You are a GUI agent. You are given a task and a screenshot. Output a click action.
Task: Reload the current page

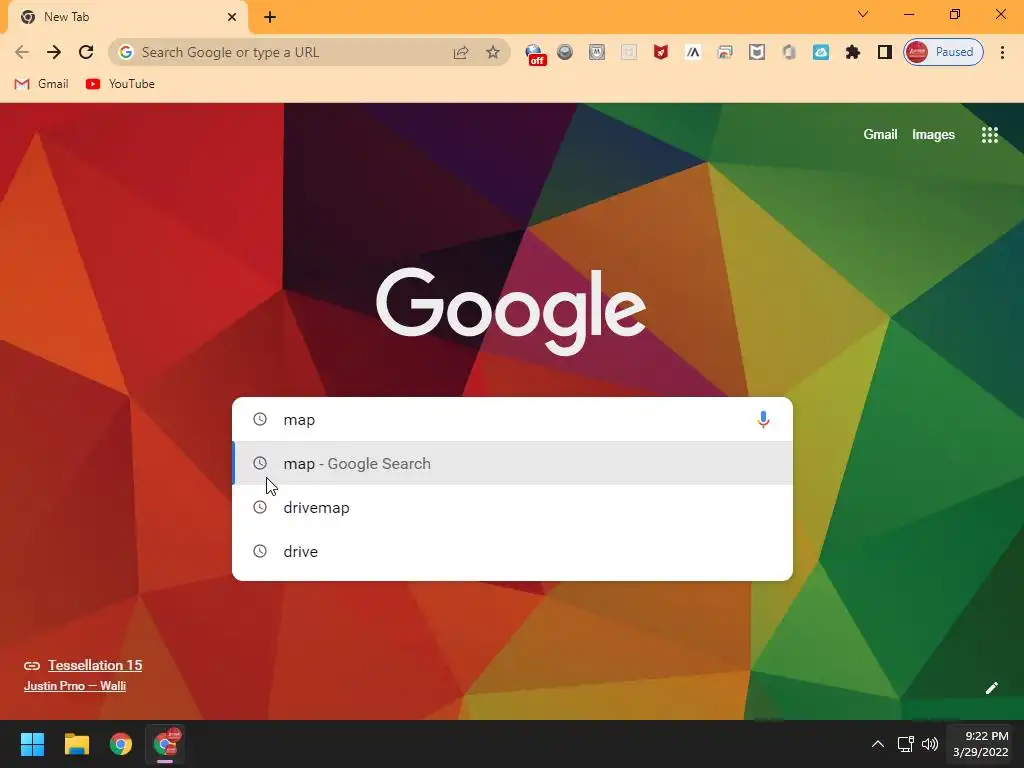pos(86,52)
